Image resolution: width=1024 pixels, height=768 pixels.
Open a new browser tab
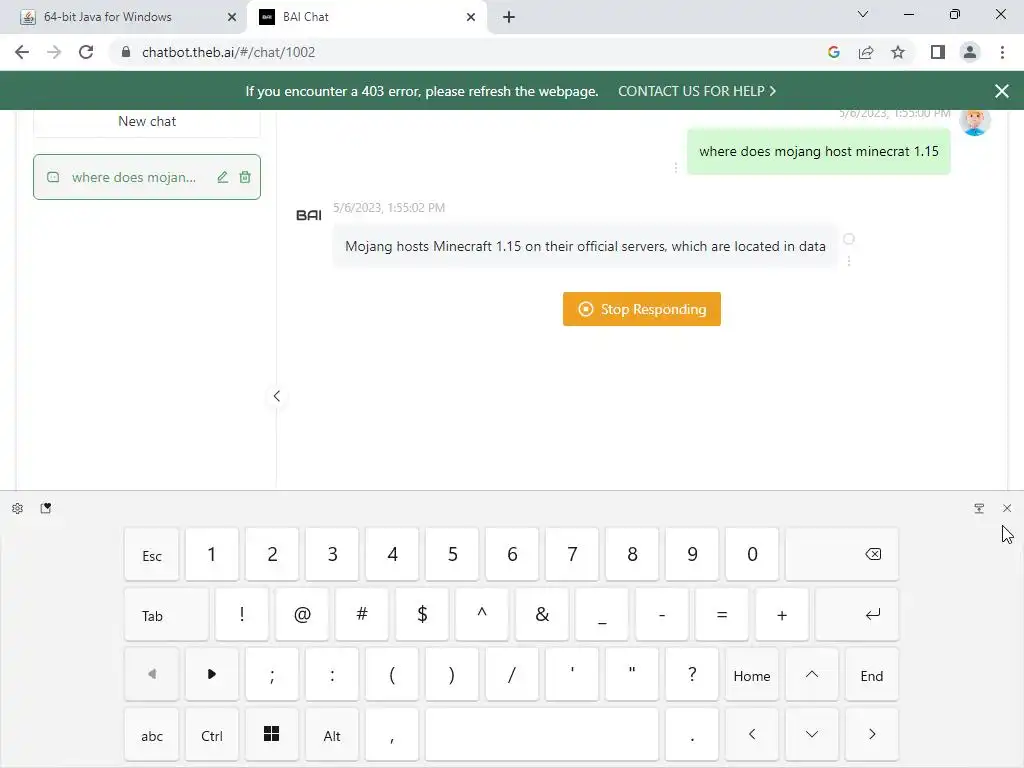click(509, 17)
